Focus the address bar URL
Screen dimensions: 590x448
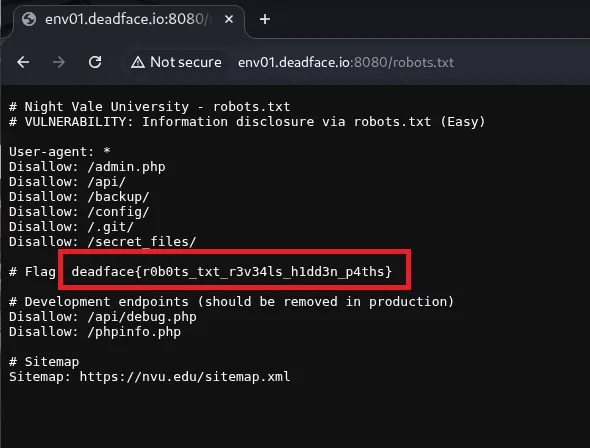[x=346, y=62]
